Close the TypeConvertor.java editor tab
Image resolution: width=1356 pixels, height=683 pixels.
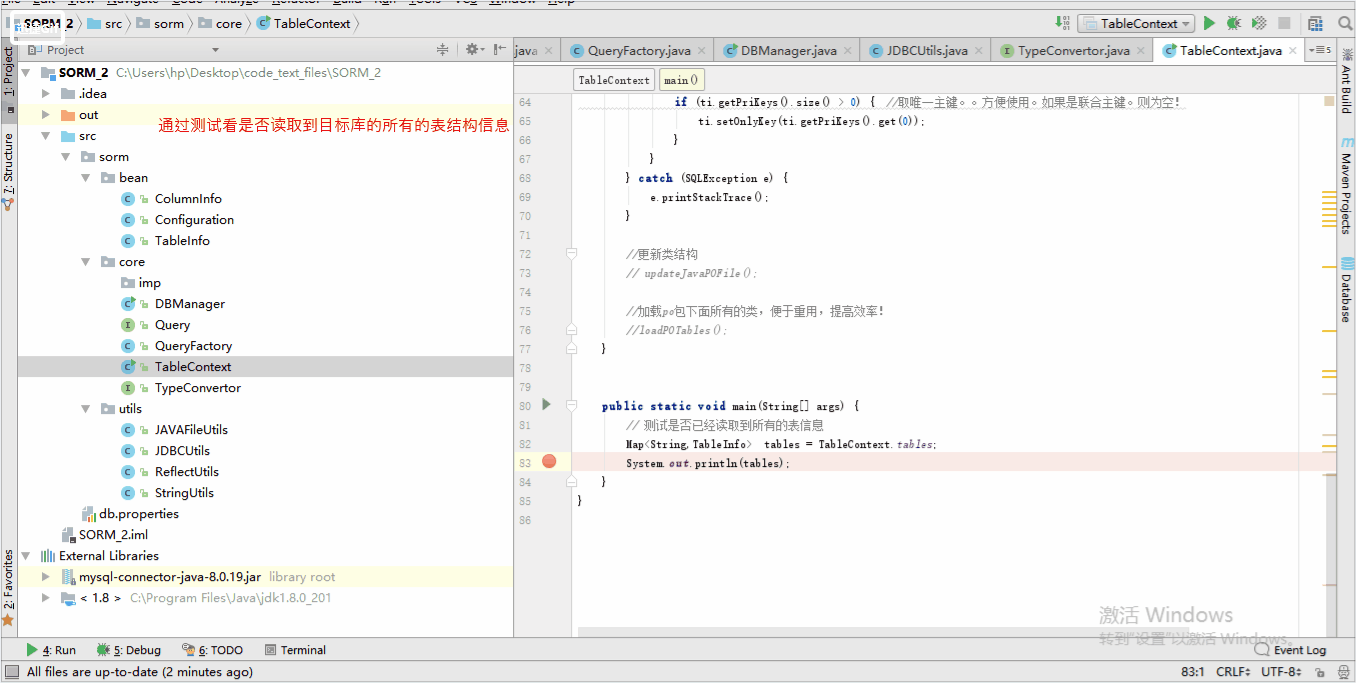pos(1141,51)
